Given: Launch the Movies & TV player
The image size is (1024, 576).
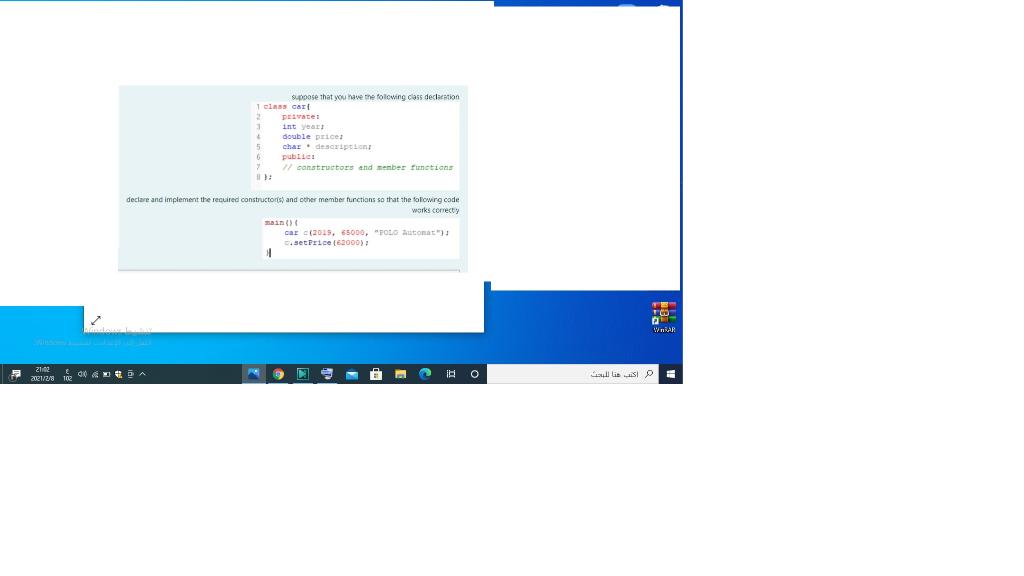Looking at the screenshot, I should click(x=302, y=373).
